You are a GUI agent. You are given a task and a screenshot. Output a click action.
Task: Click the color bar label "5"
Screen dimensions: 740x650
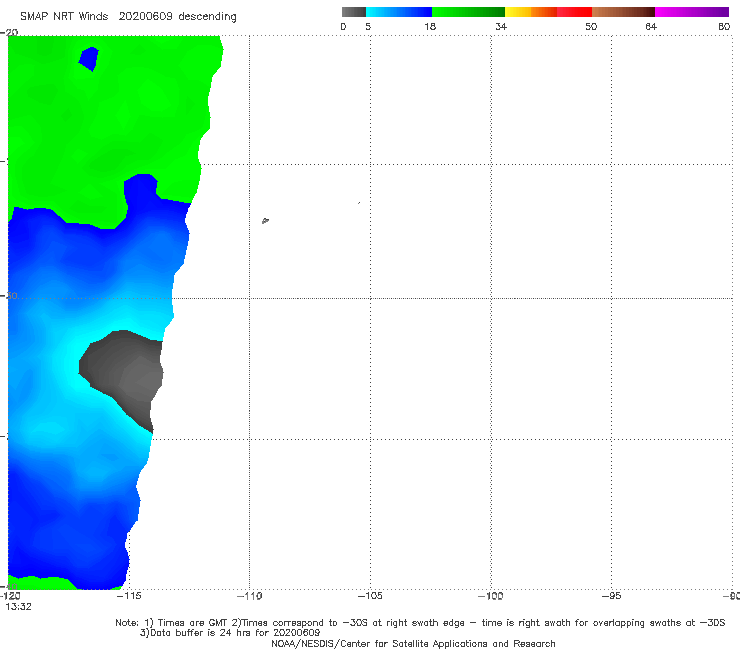click(368, 26)
